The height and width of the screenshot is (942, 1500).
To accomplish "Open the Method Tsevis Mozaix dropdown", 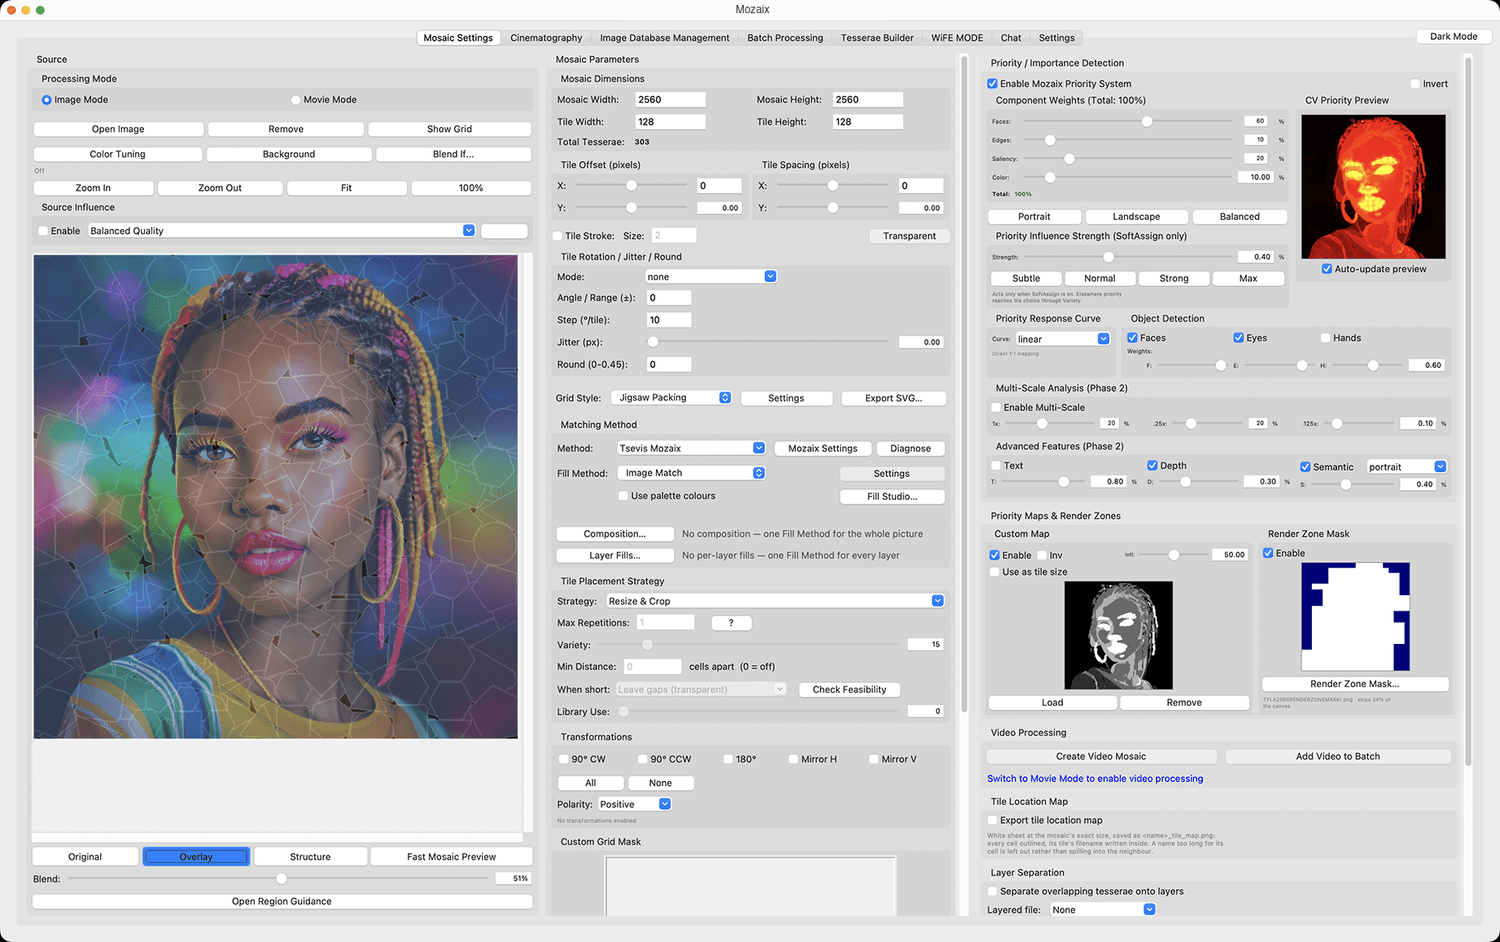I will coord(691,448).
